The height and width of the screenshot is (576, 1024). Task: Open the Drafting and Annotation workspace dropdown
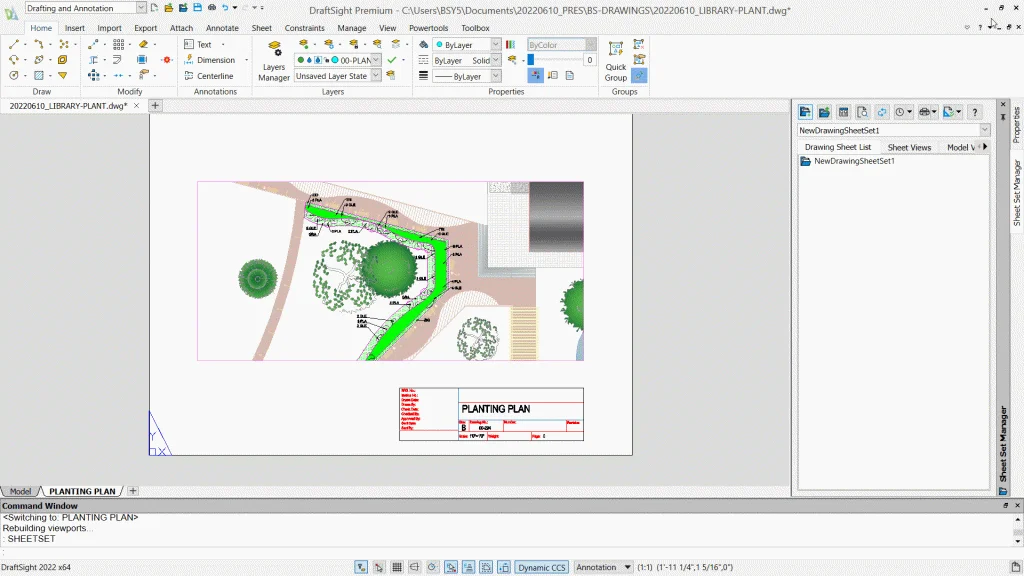point(140,8)
